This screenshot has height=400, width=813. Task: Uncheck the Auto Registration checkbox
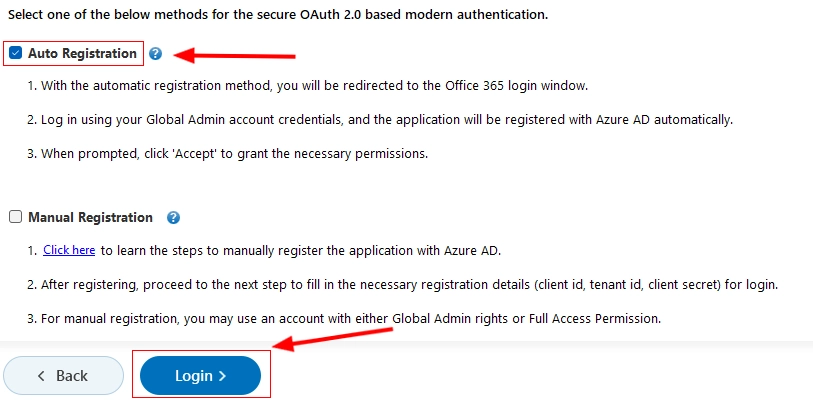16,53
